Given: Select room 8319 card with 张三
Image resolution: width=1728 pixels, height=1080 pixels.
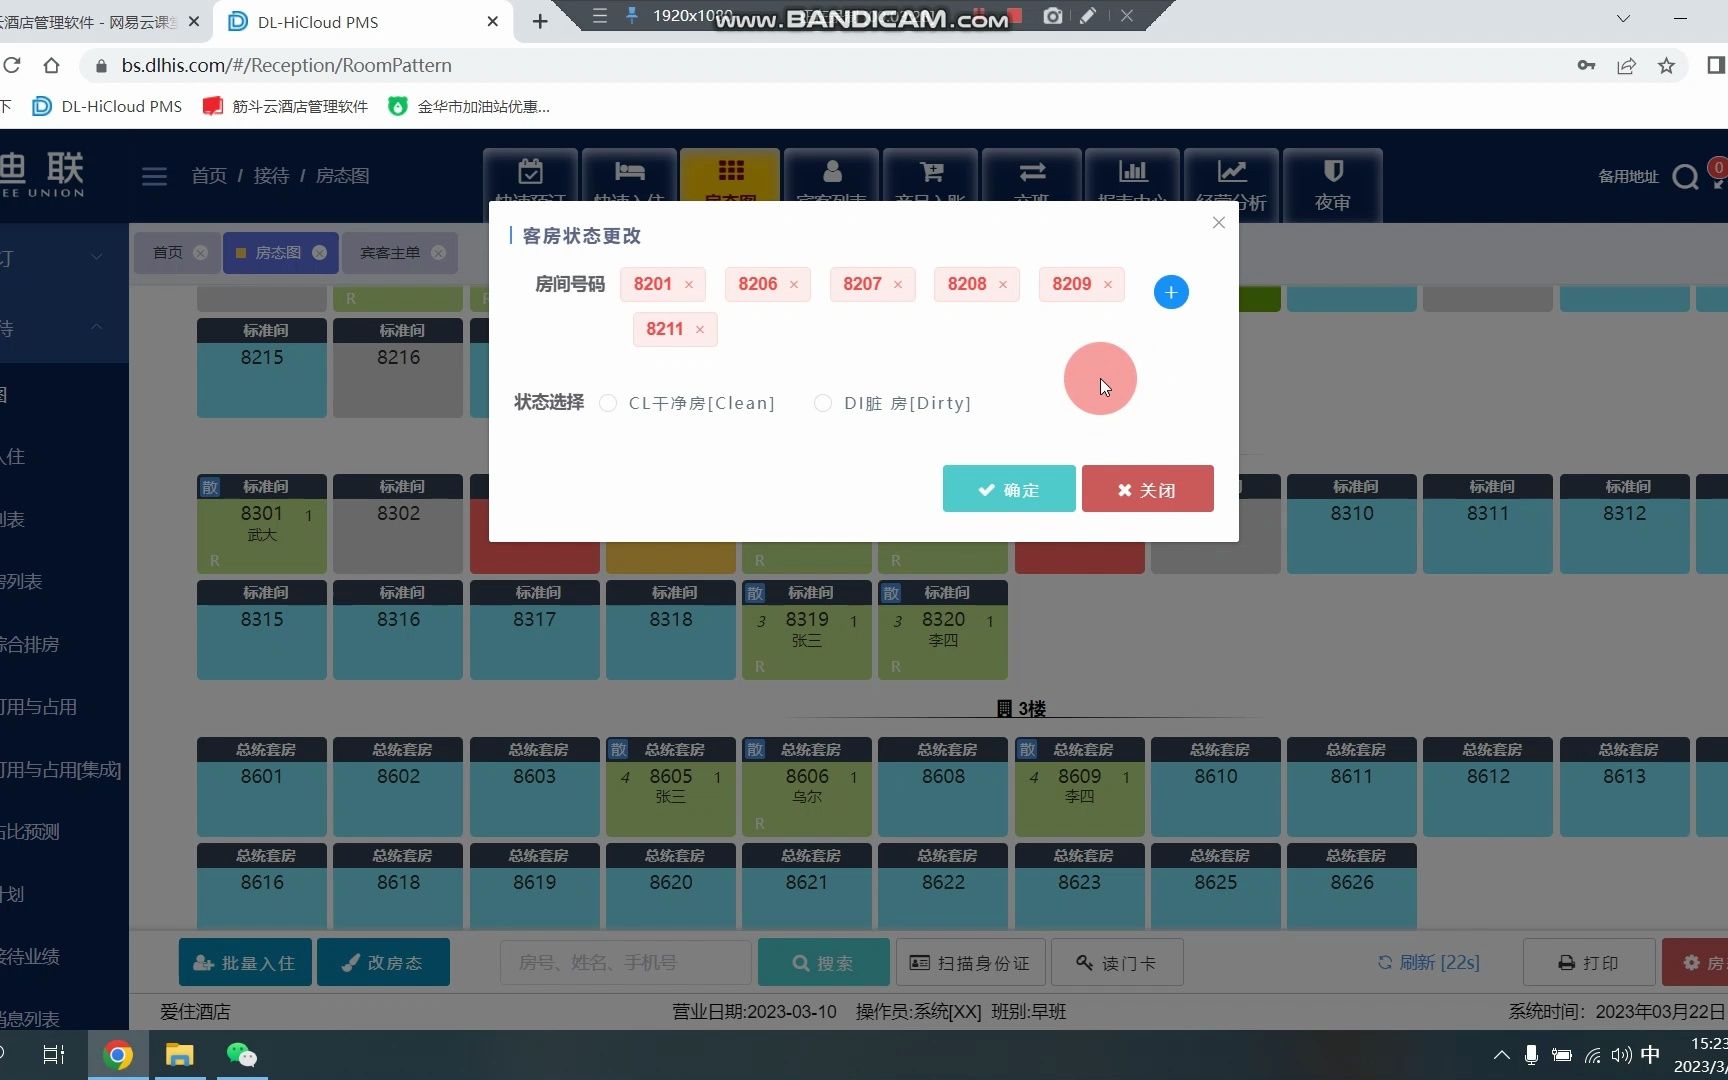Looking at the screenshot, I should (x=807, y=630).
